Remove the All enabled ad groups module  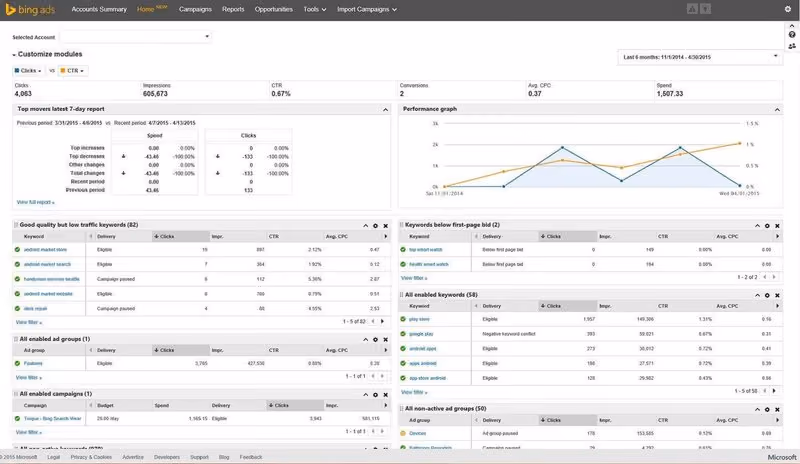pyautogui.click(x=386, y=339)
